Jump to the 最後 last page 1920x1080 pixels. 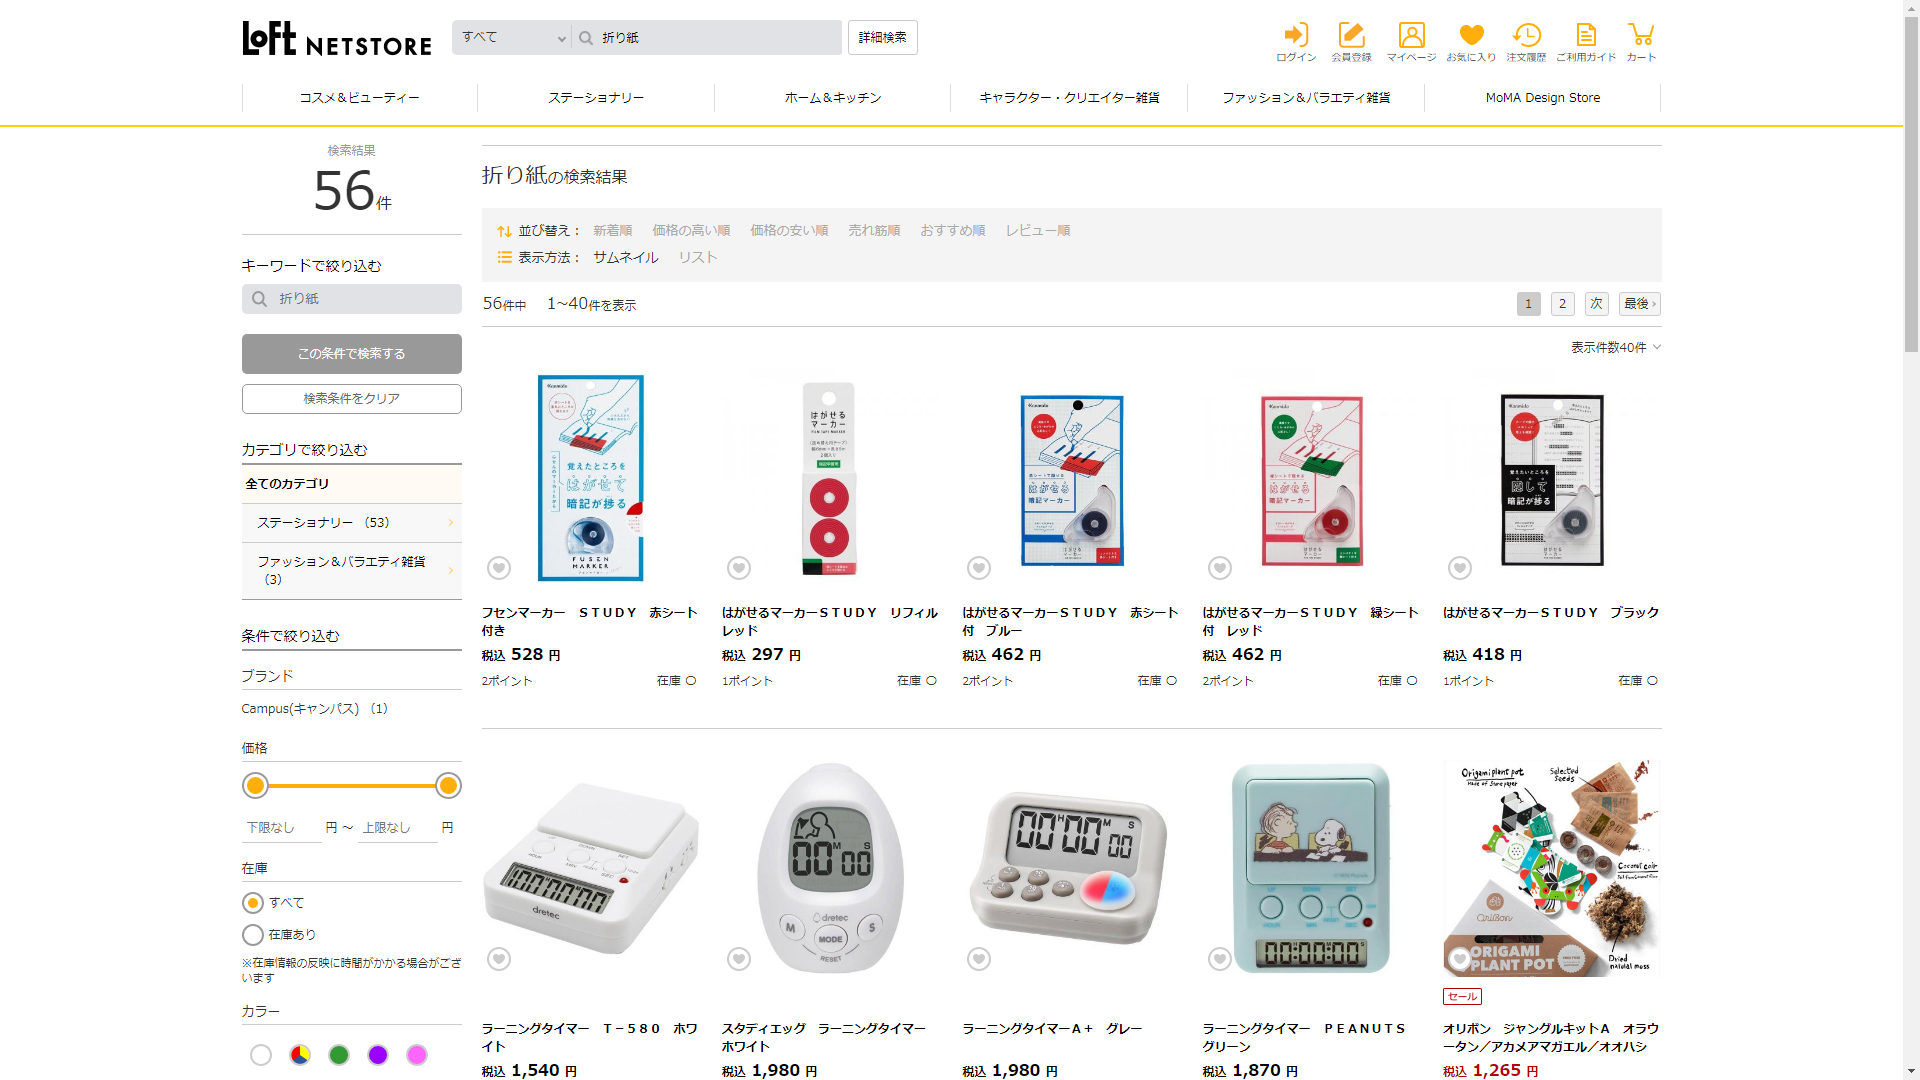pyautogui.click(x=1640, y=304)
